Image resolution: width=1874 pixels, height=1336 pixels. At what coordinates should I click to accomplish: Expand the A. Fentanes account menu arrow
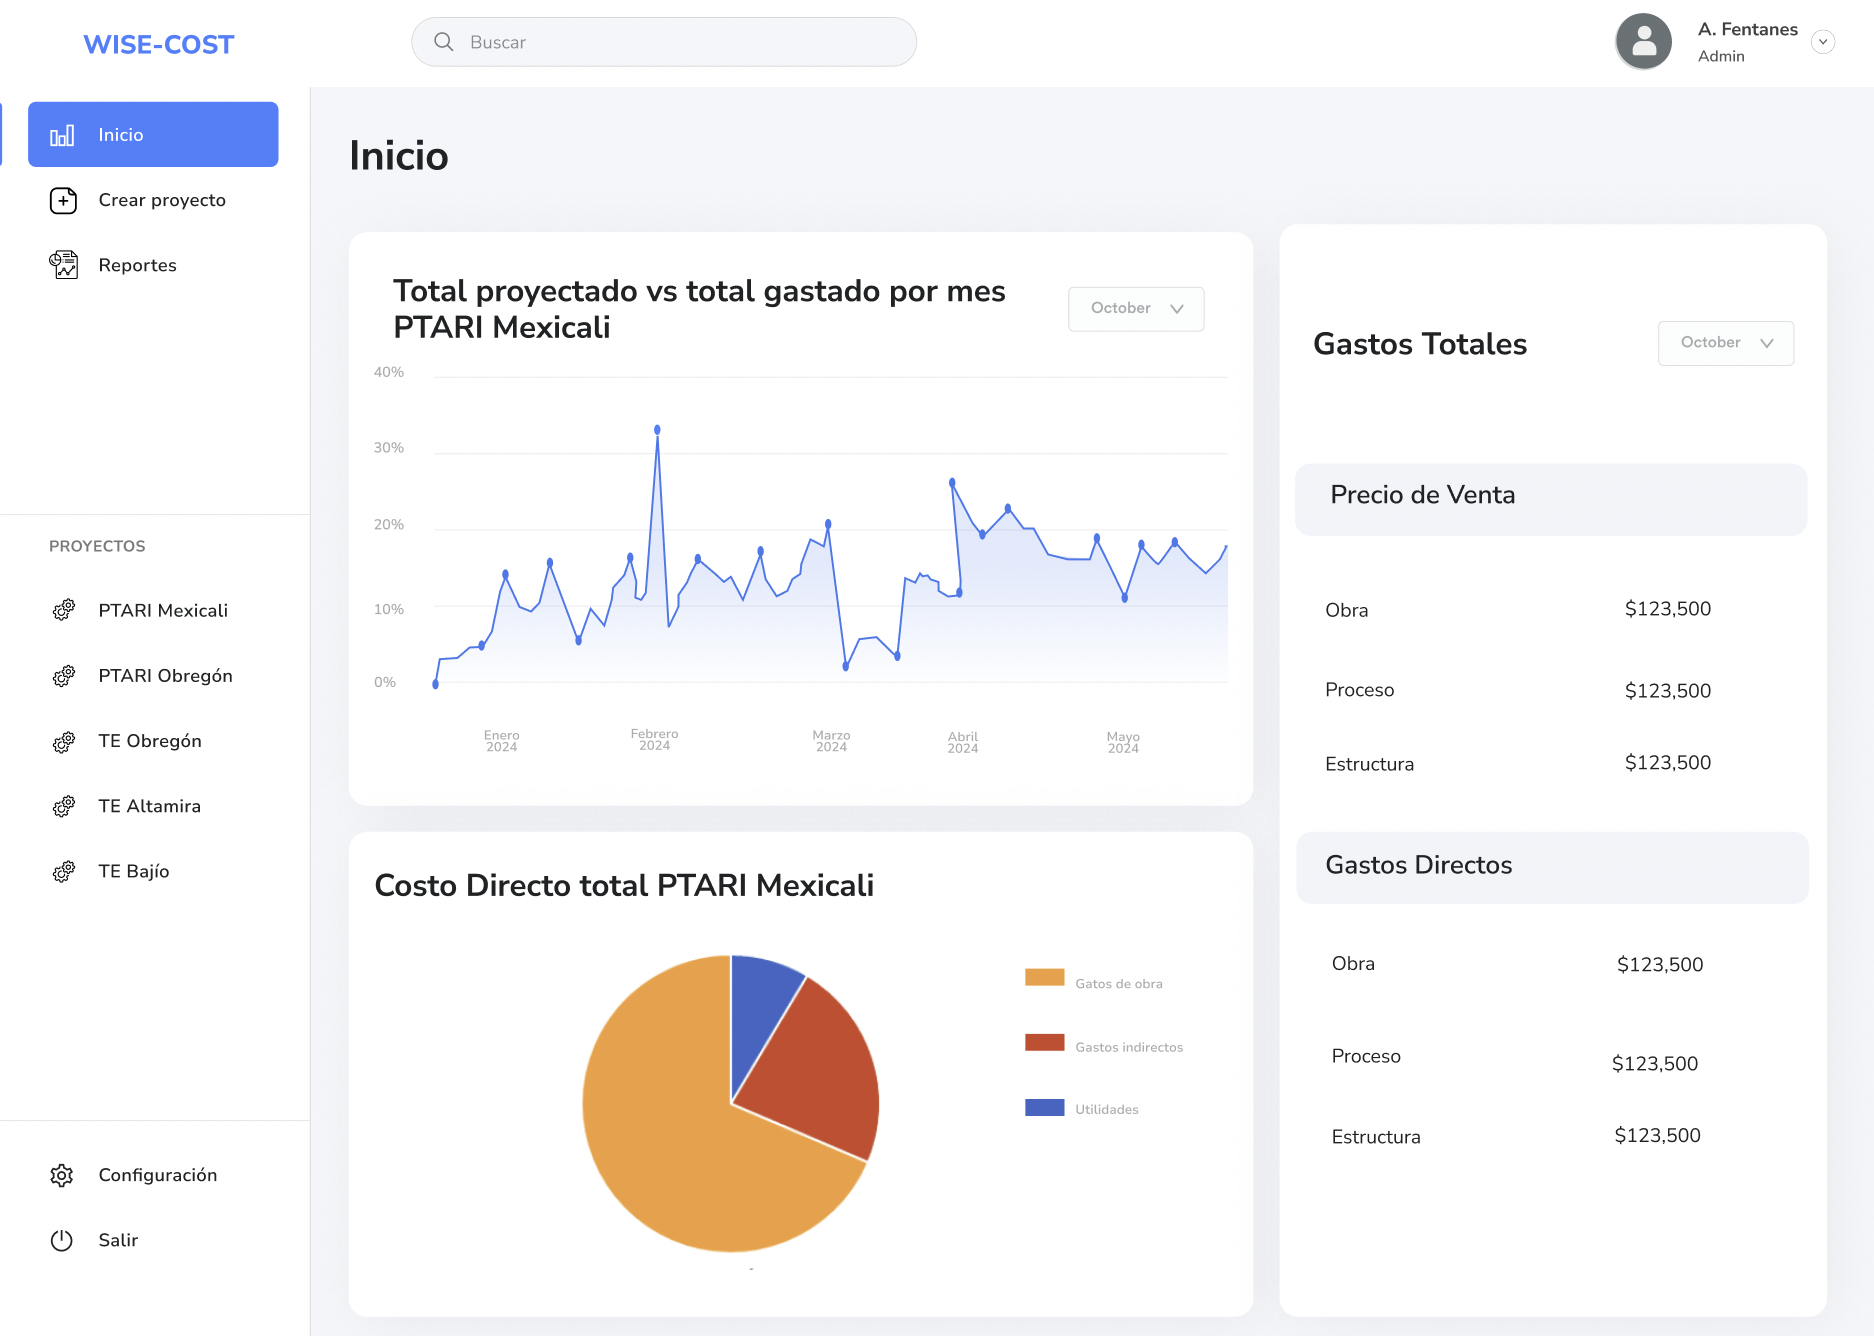click(x=1823, y=42)
